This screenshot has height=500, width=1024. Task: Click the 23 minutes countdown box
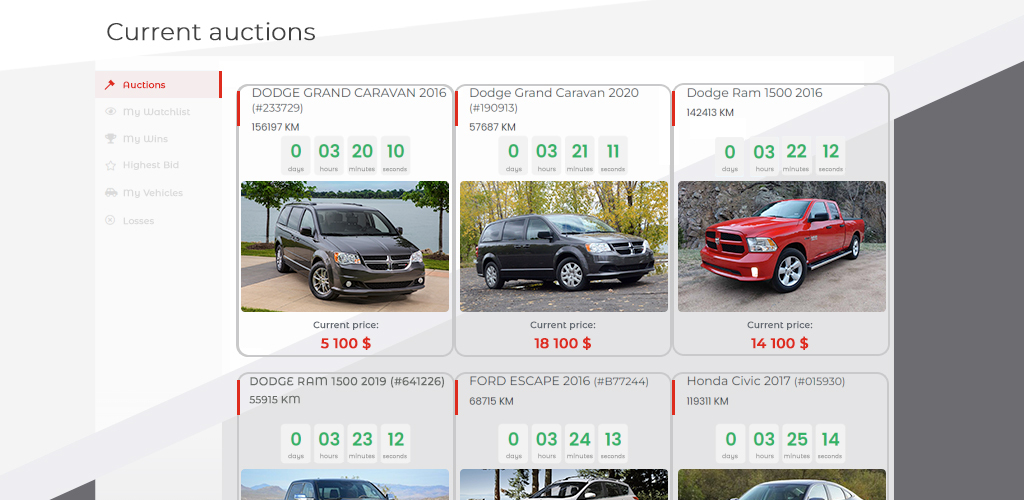tap(362, 443)
